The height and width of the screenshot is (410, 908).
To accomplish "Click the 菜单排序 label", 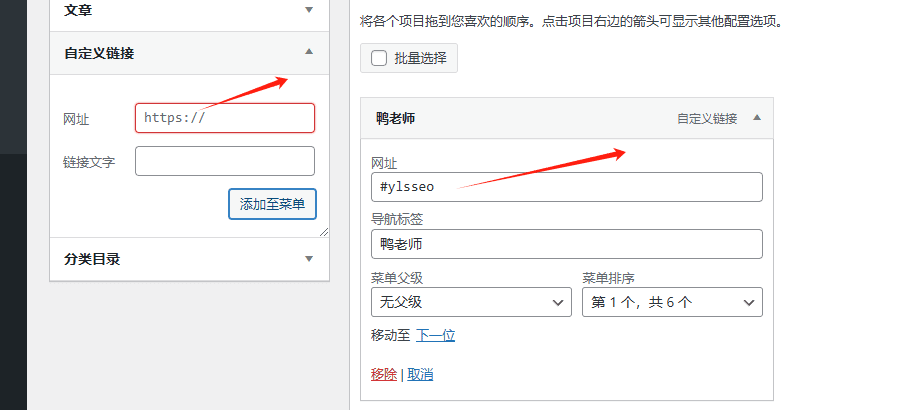I will pyautogui.click(x=608, y=278).
